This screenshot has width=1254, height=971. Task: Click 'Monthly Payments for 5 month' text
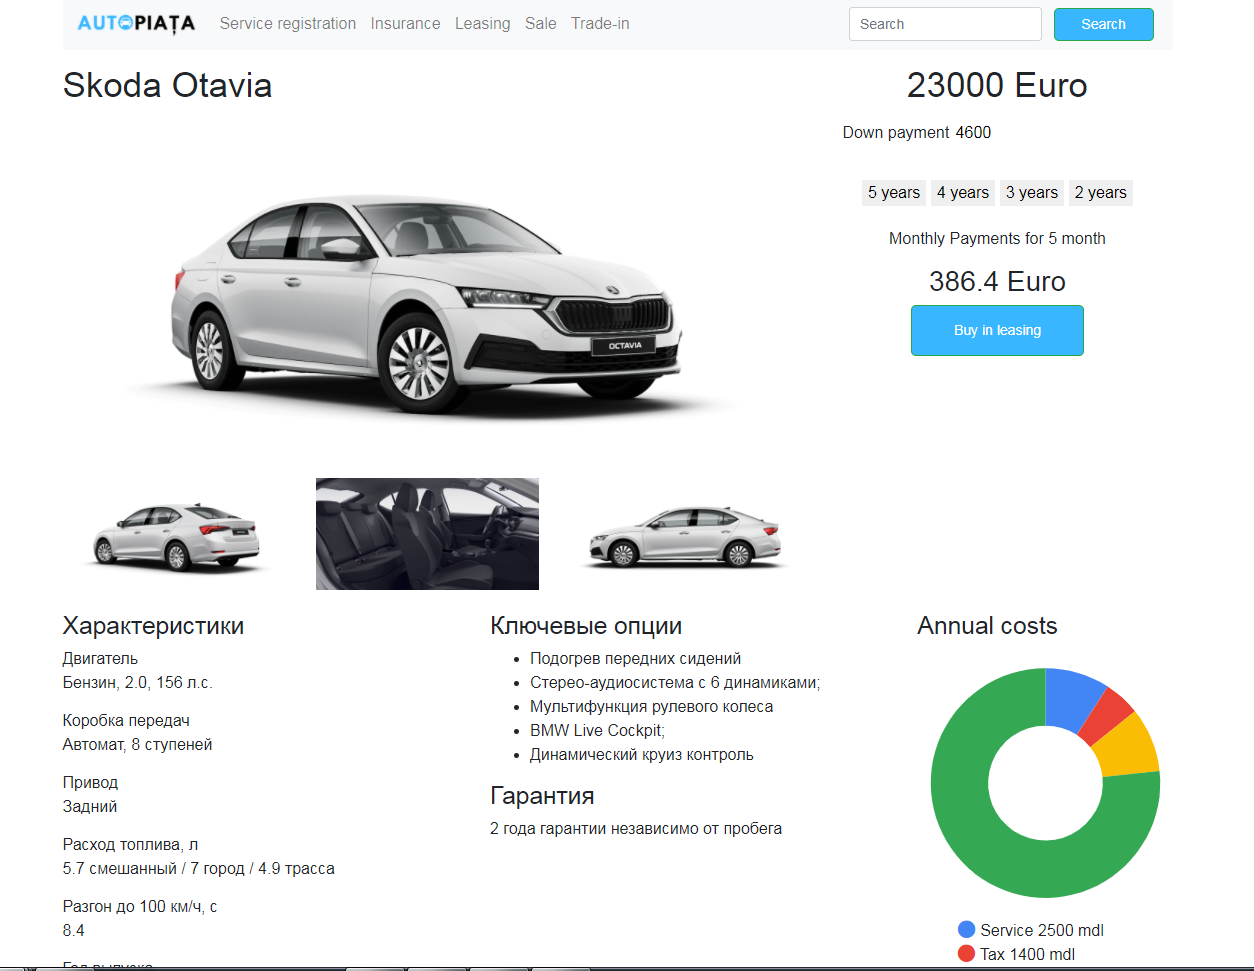point(997,238)
